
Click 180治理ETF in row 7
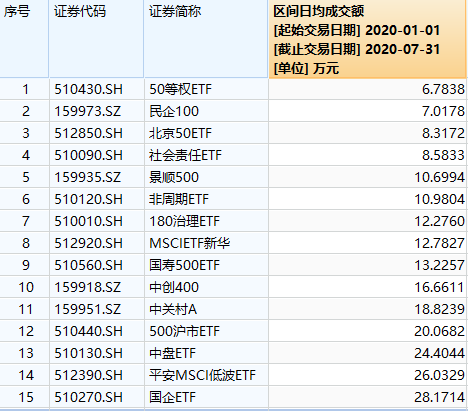pyautogui.click(x=206, y=221)
